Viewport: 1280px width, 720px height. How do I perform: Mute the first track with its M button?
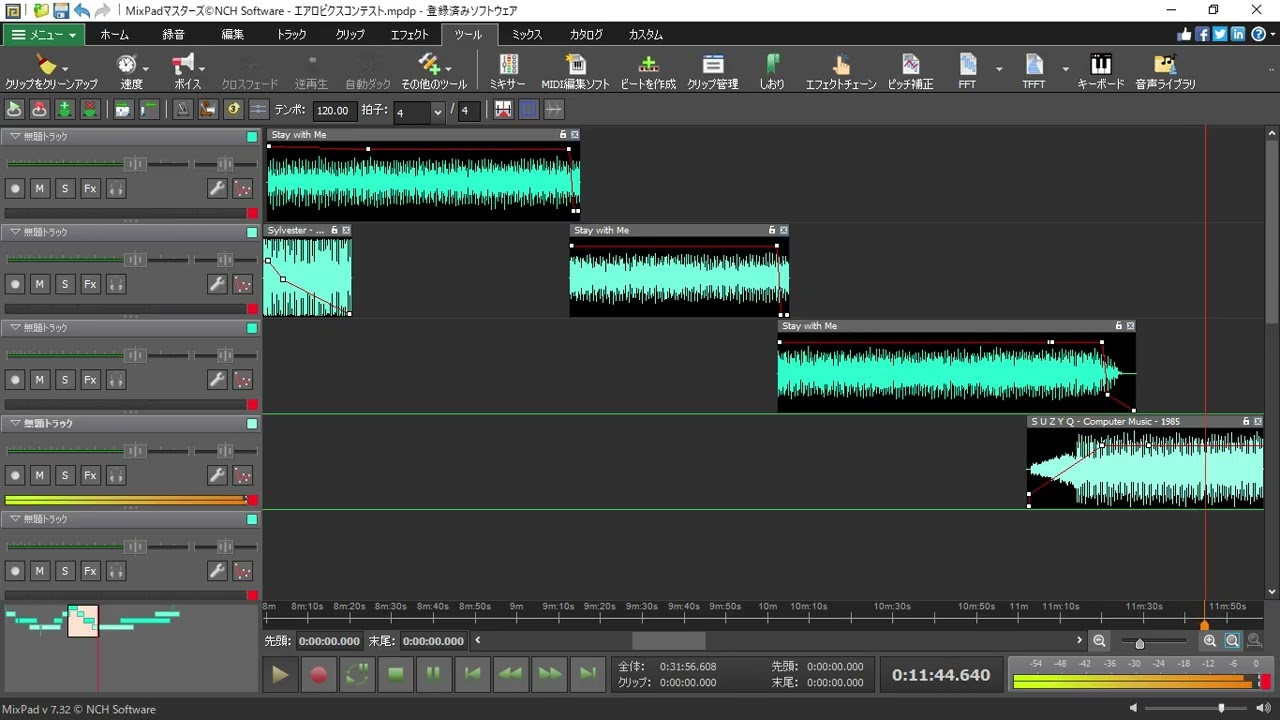[x=40, y=188]
